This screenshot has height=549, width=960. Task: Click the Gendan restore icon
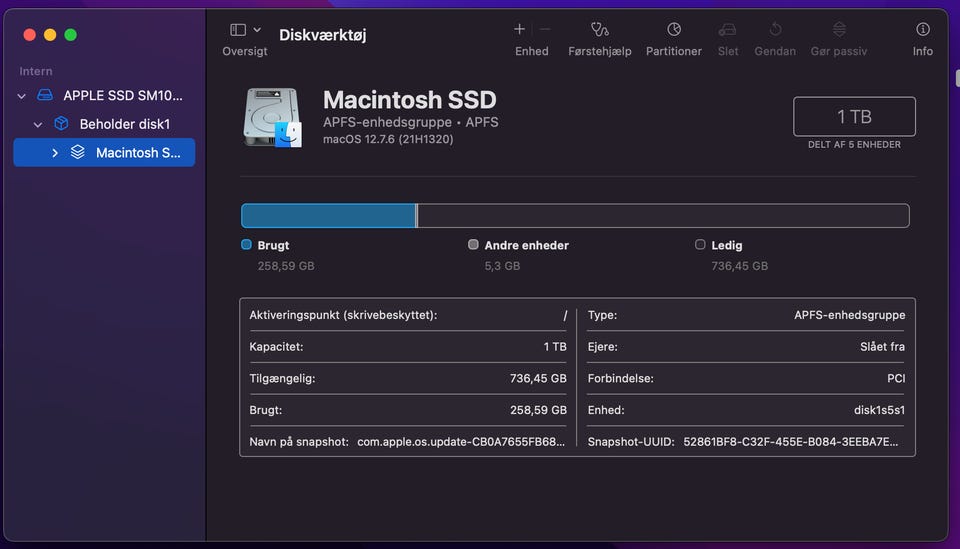coord(775,30)
